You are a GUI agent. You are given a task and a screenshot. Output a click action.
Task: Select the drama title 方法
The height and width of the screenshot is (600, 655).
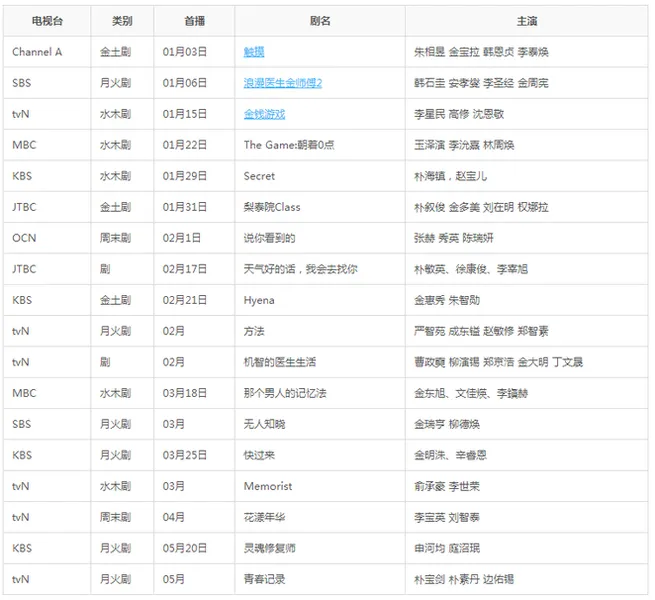coord(254,331)
